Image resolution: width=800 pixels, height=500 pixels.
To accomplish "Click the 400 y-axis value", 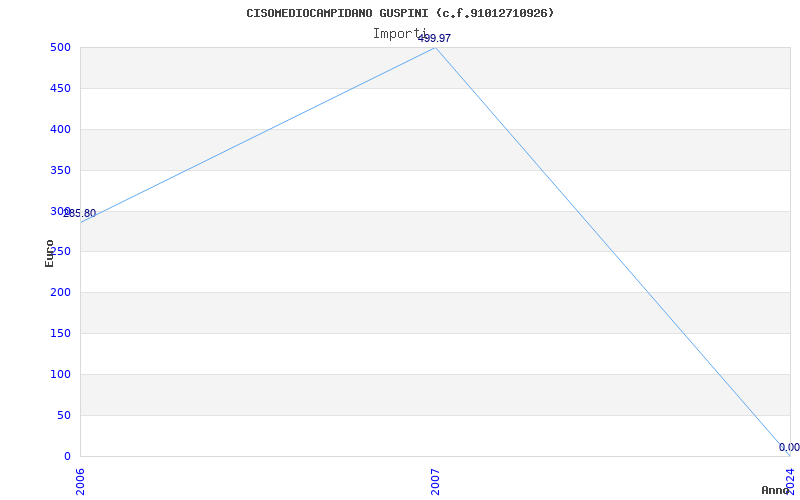I will tap(60, 129).
